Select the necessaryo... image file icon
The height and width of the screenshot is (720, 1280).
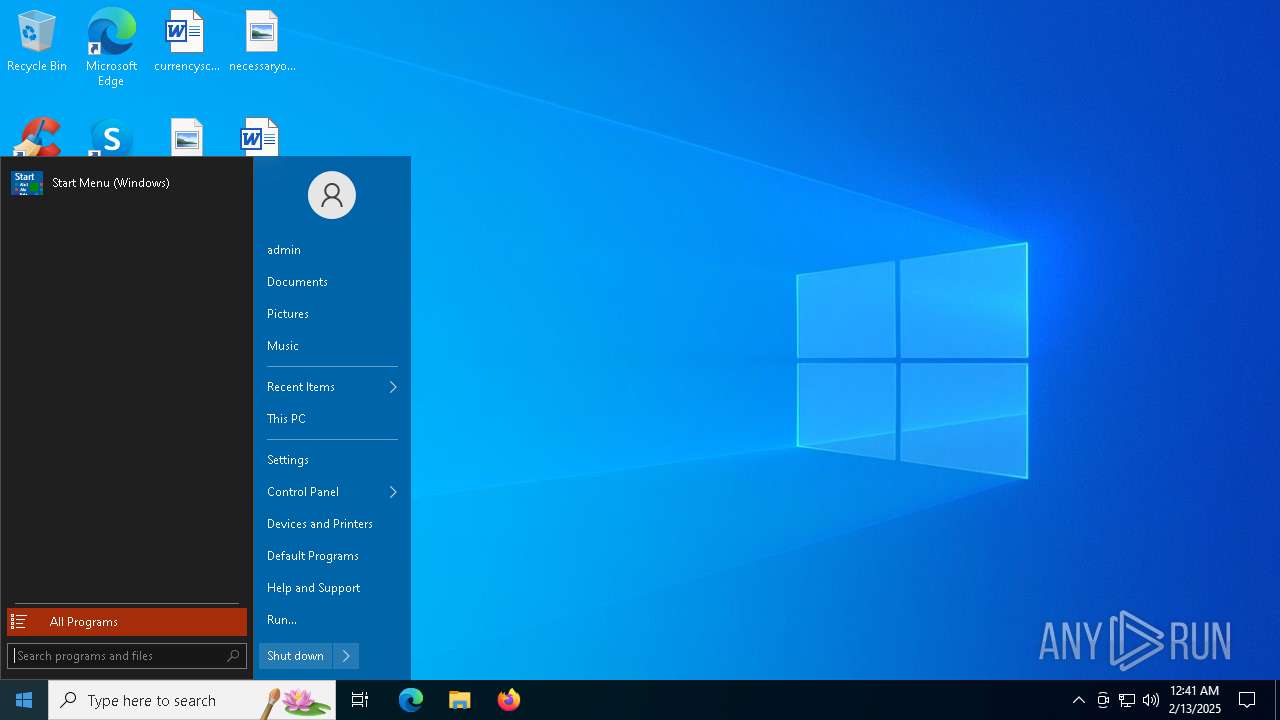pos(262,40)
